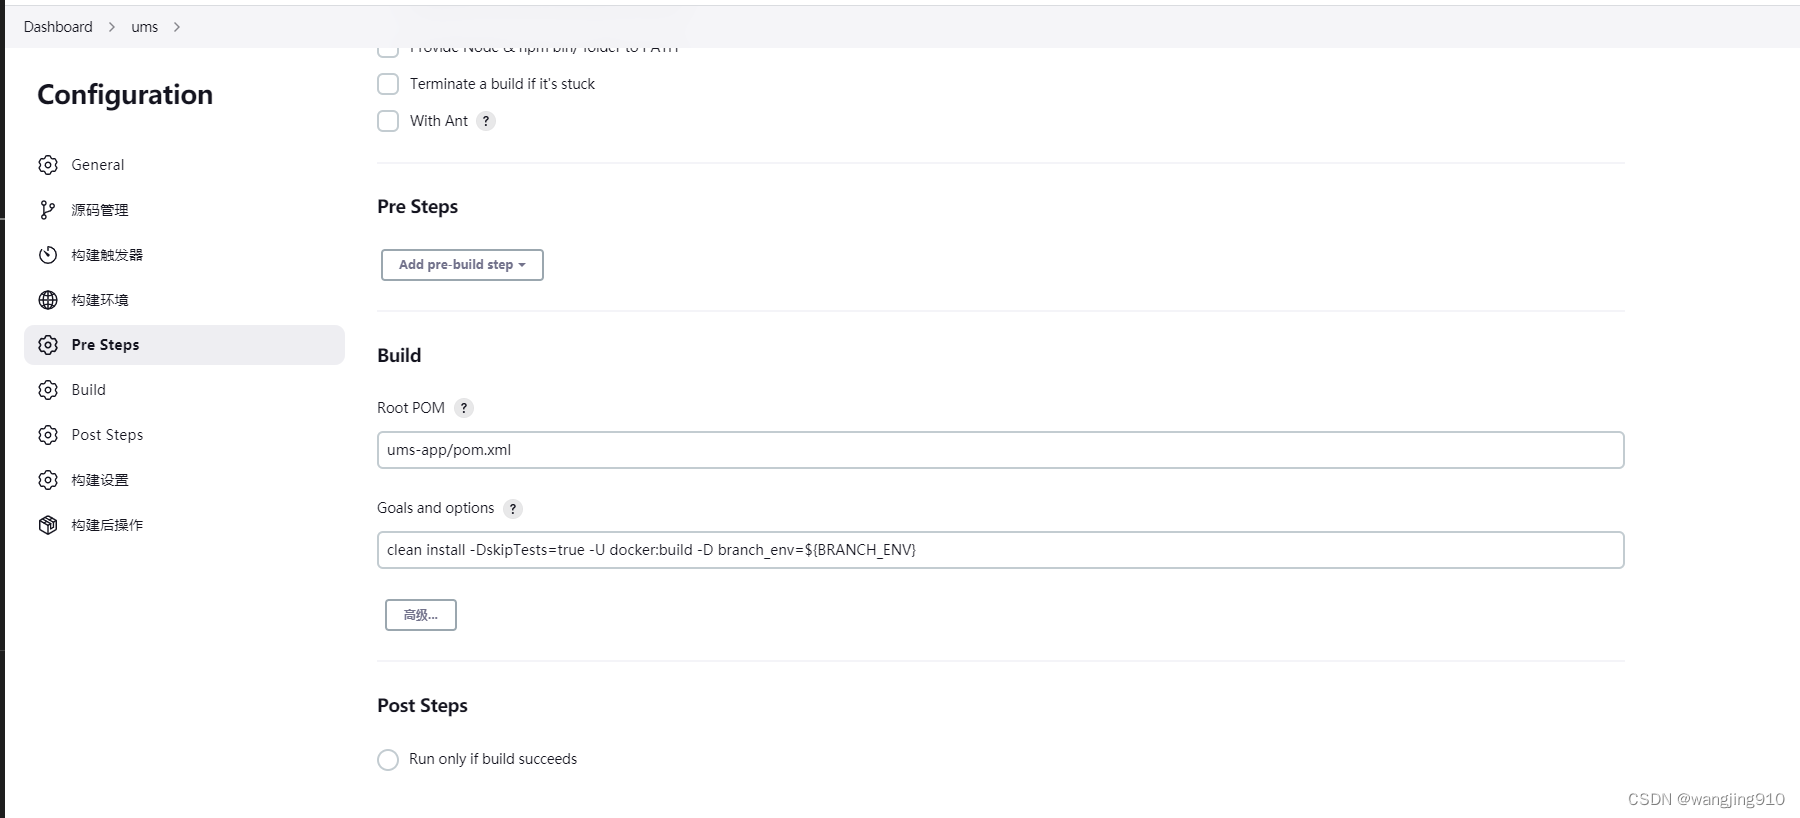Check the With Ant checkbox

(388, 121)
